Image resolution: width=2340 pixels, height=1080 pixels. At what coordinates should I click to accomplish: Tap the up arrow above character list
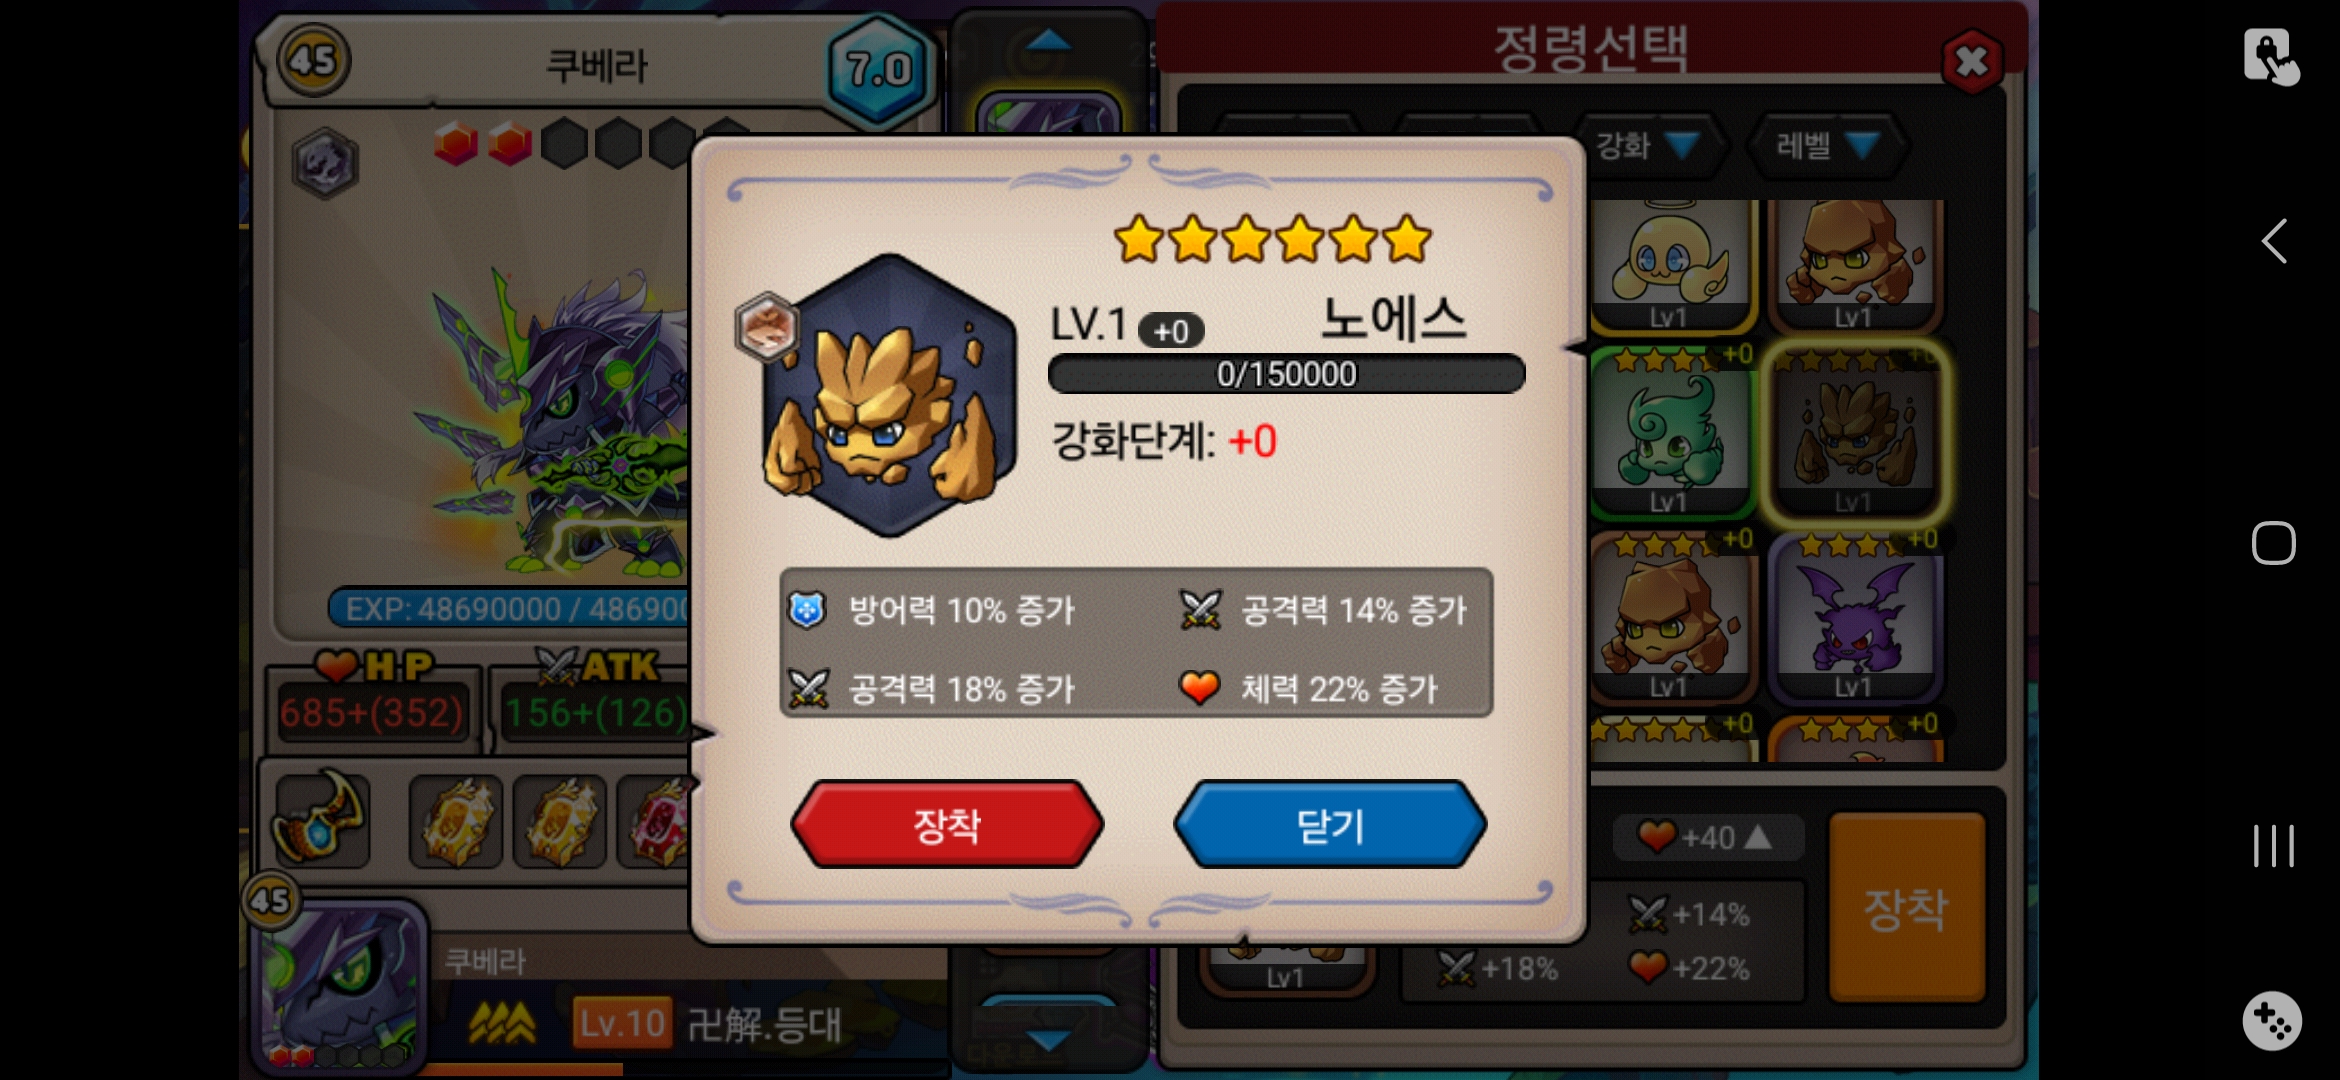click(x=1049, y=42)
